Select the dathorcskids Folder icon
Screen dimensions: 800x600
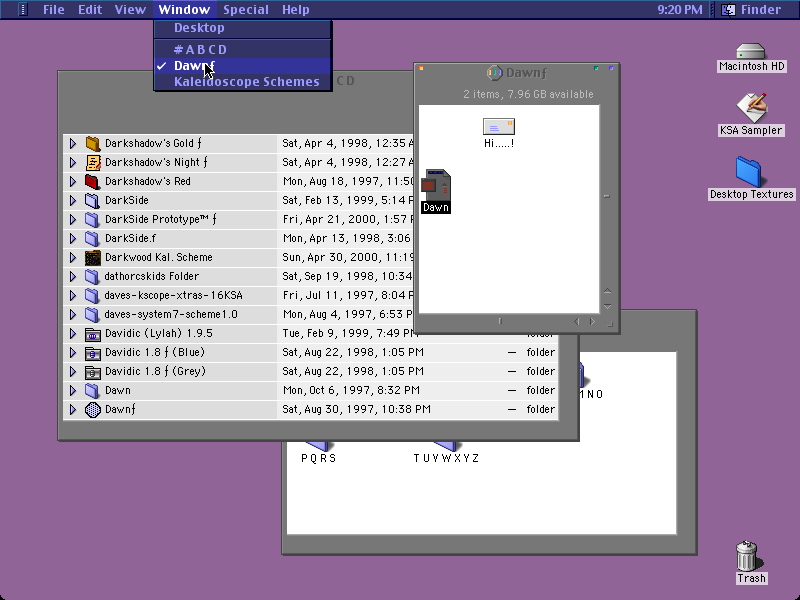pyautogui.click(x=92, y=277)
